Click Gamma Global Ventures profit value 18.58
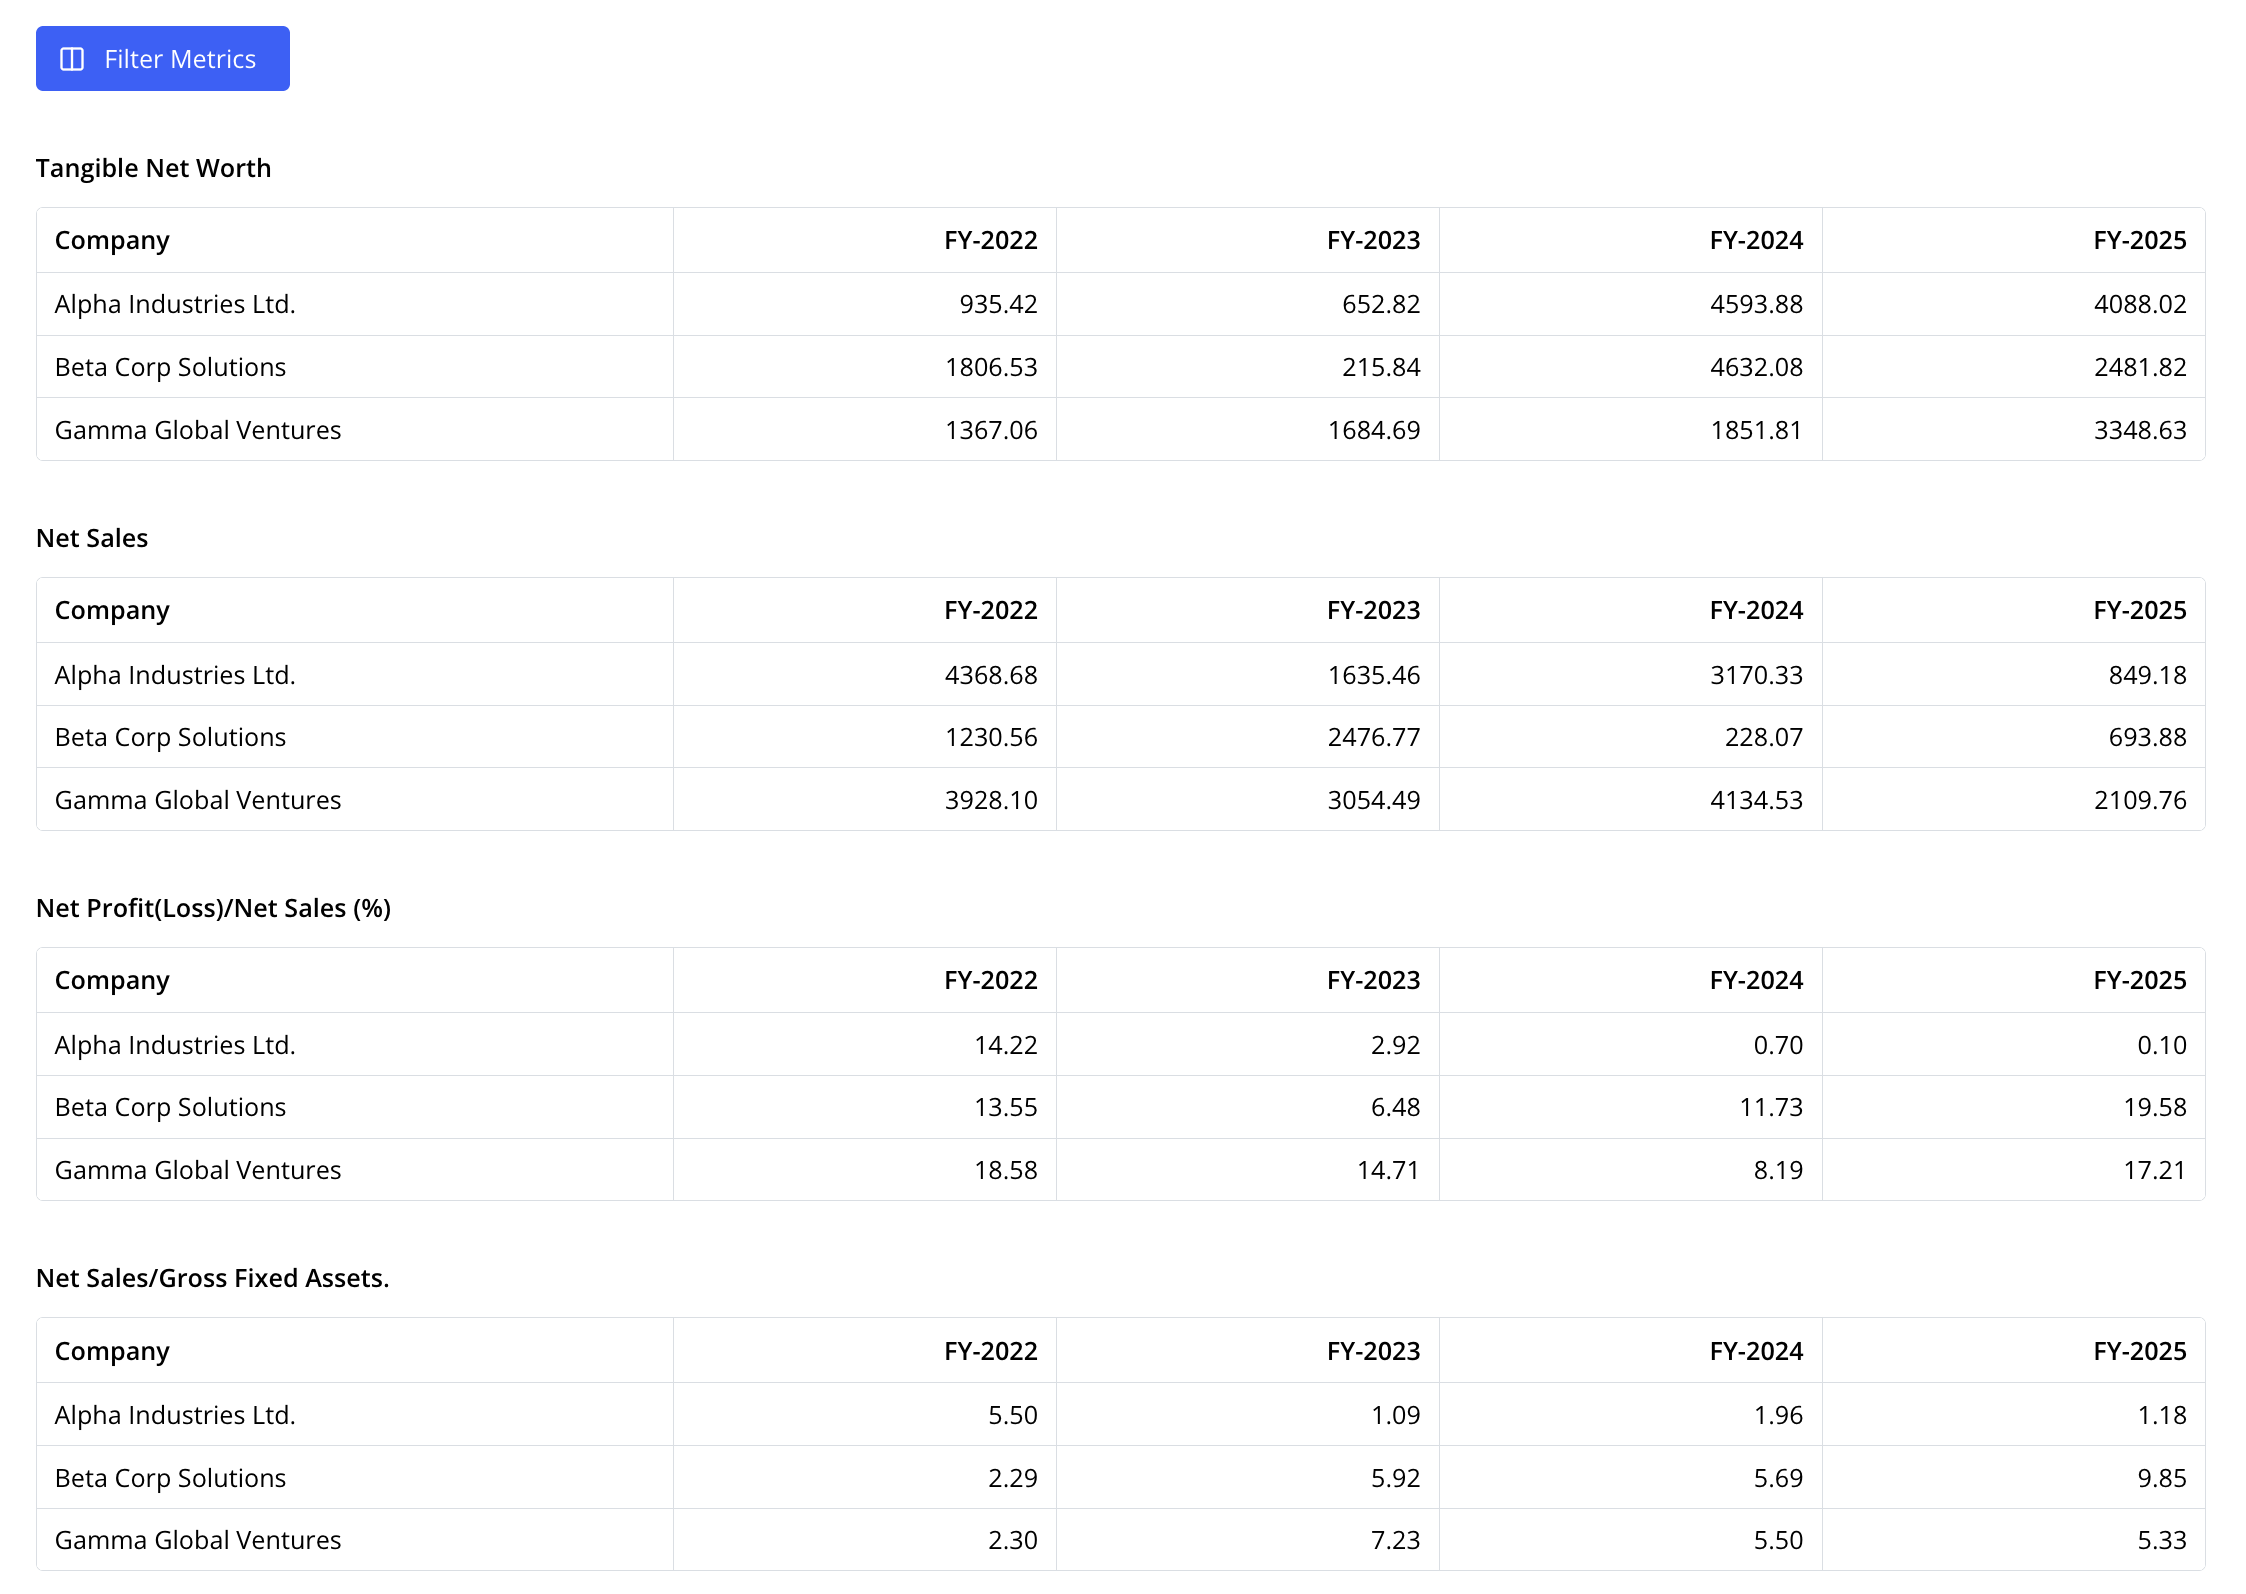 tap(1006, 1170)
